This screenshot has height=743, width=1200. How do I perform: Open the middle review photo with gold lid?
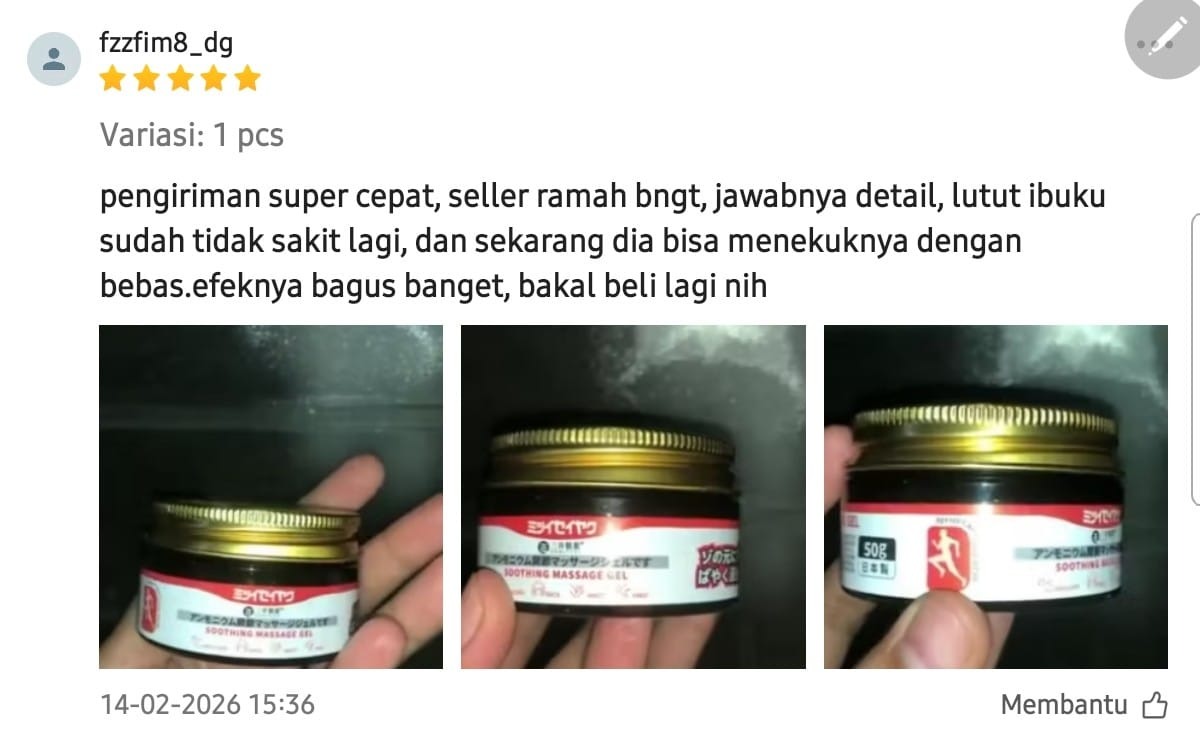coord(633,497)
